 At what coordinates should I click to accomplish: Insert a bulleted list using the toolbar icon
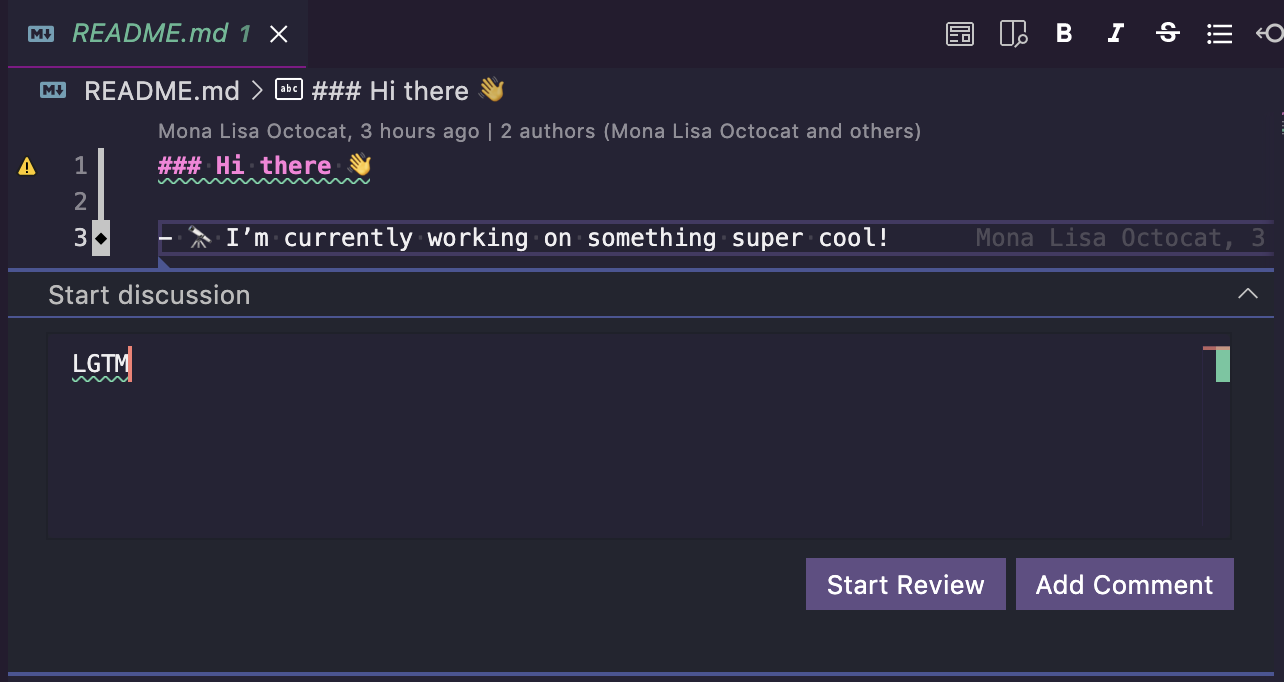tap(1219, 33)
